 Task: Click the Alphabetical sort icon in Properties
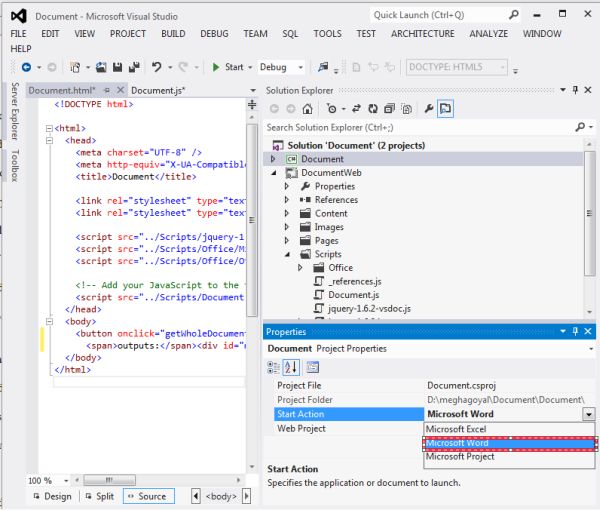click(x=292, y=367)
